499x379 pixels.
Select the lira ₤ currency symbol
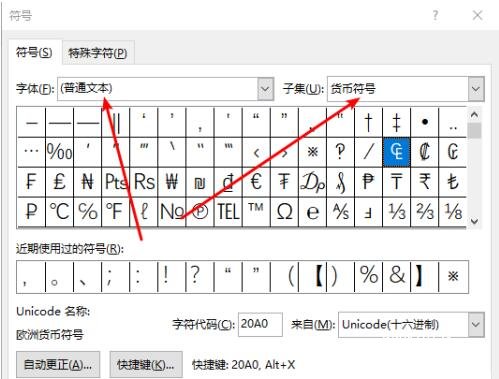point(59,182)
